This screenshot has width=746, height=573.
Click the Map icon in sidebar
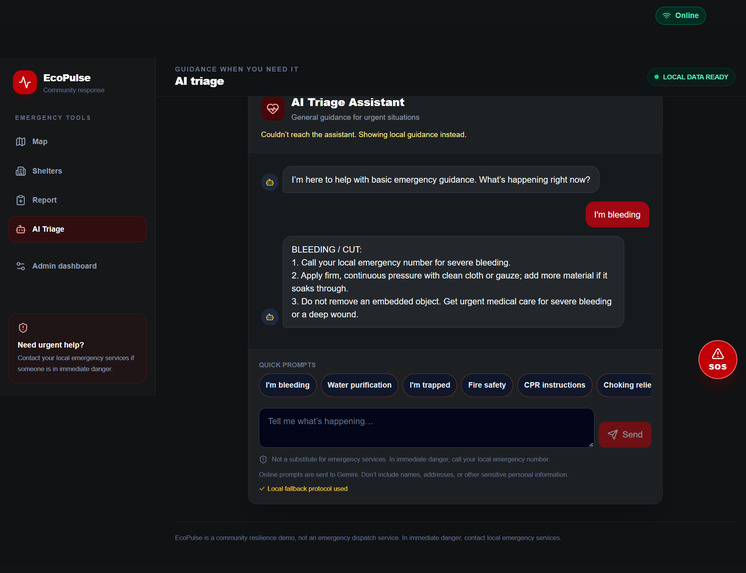tap(20, 142)
